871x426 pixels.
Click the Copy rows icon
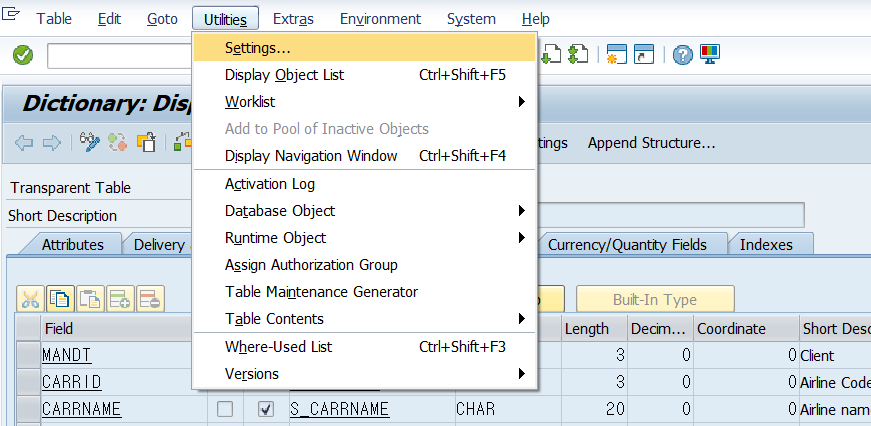[60, 298]
